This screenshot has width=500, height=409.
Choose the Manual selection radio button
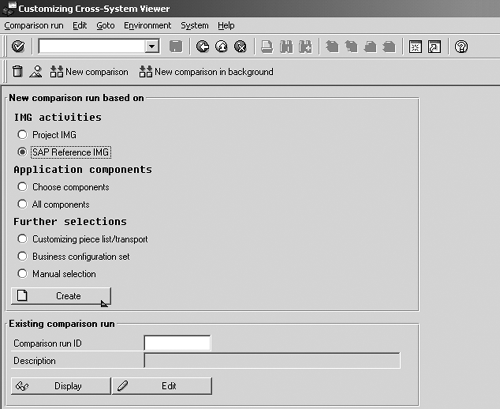pos(22,273)
